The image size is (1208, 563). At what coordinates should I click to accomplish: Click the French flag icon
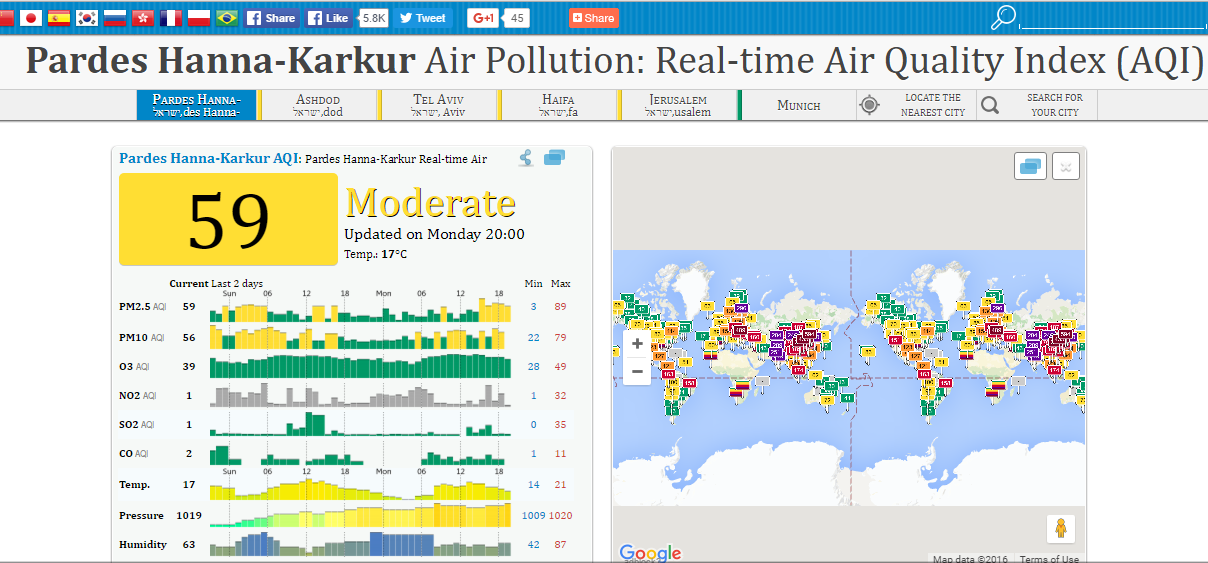[171, 18]
